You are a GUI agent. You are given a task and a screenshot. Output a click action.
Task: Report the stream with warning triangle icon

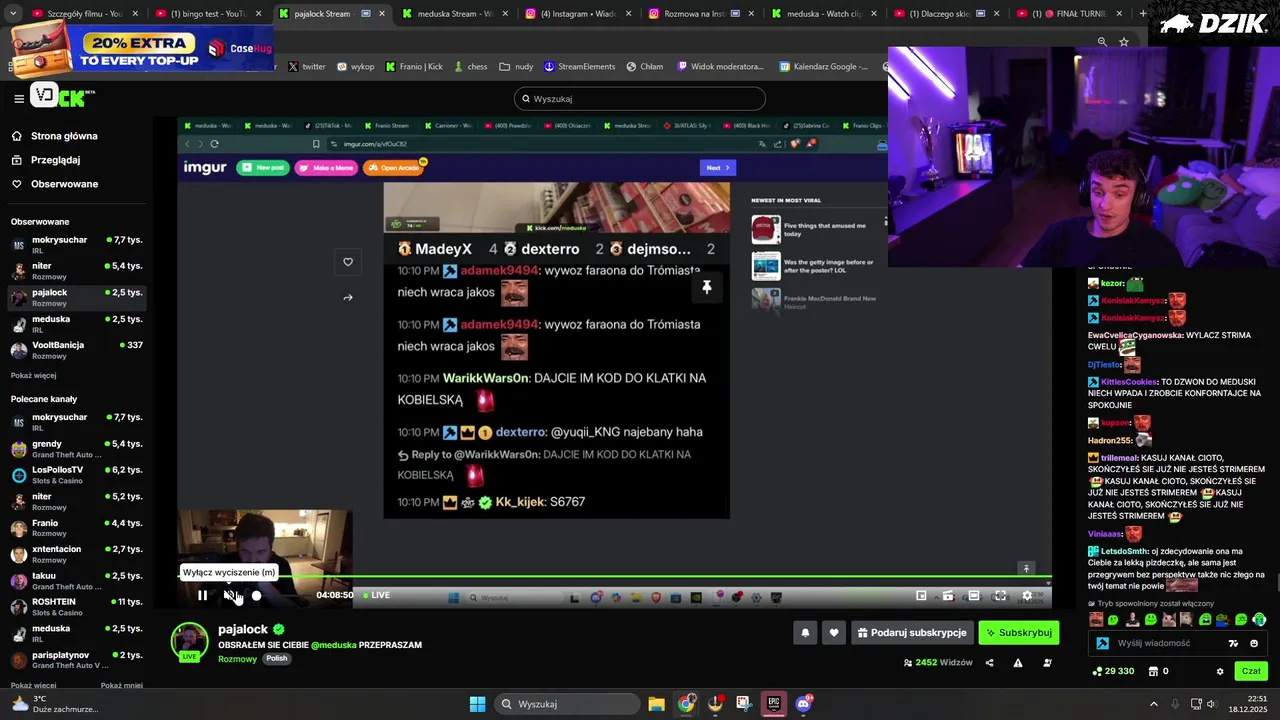[1018, 662]
